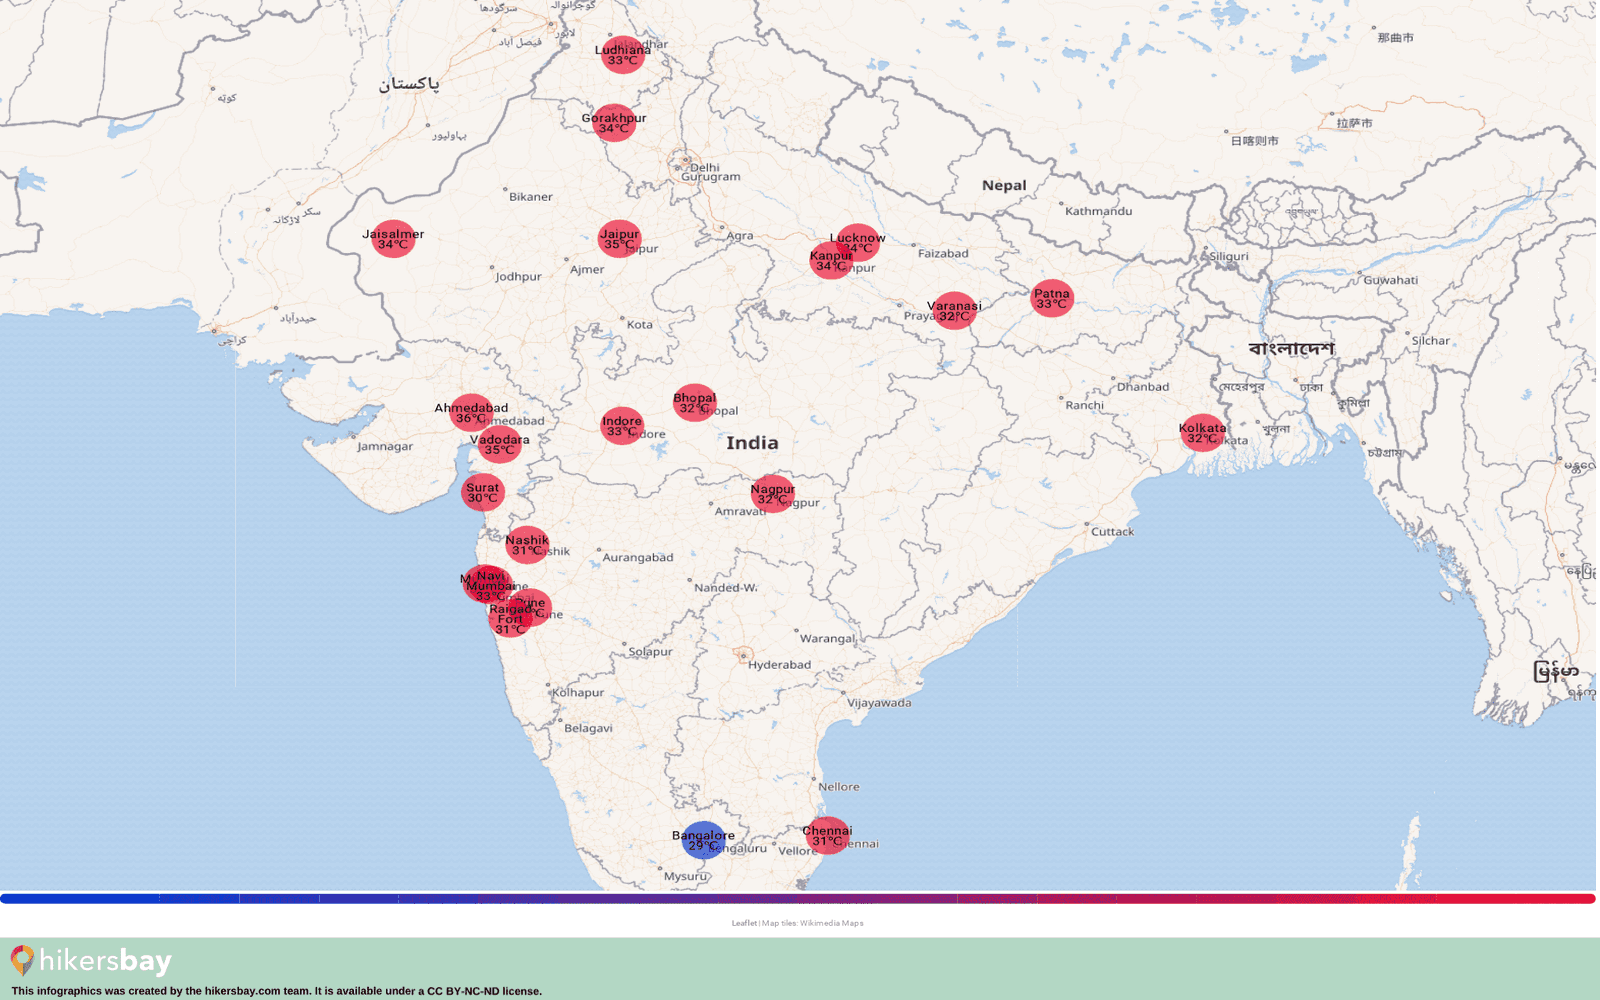Click the Delhi city label
Viewport: 1600px width, 1000px height.
tap(704, 167)
